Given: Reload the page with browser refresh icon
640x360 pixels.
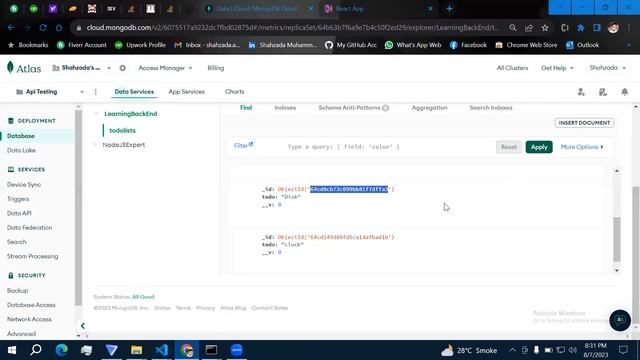Looking at the screenshot, I should click(43, 28).
